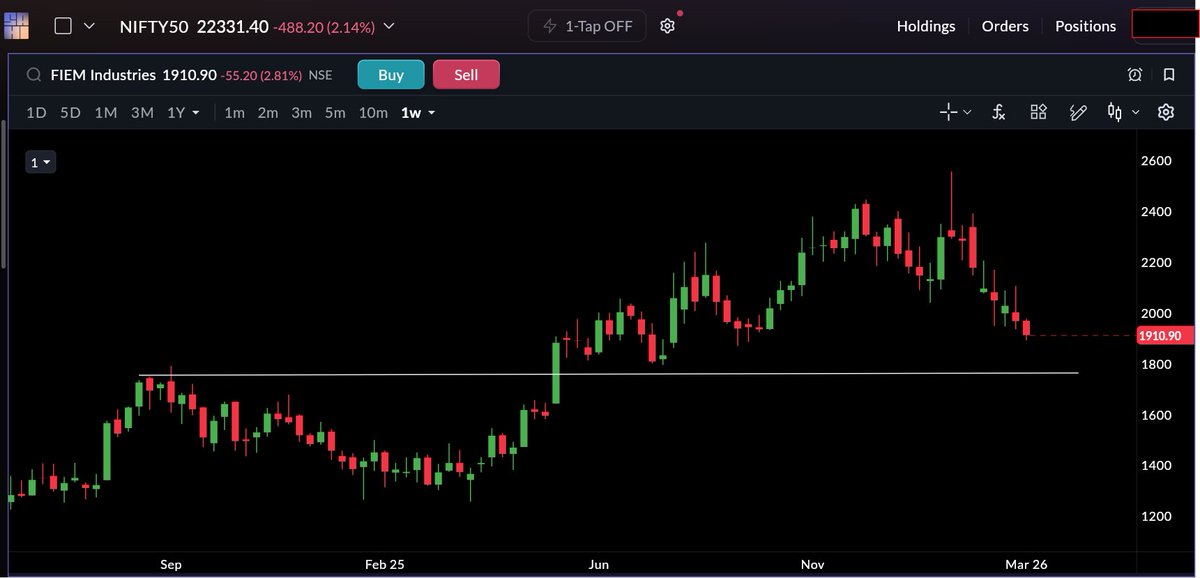Viewport: 1200px width, 578px height.
Task: Select the 5D date range
Action: point(70,113)
